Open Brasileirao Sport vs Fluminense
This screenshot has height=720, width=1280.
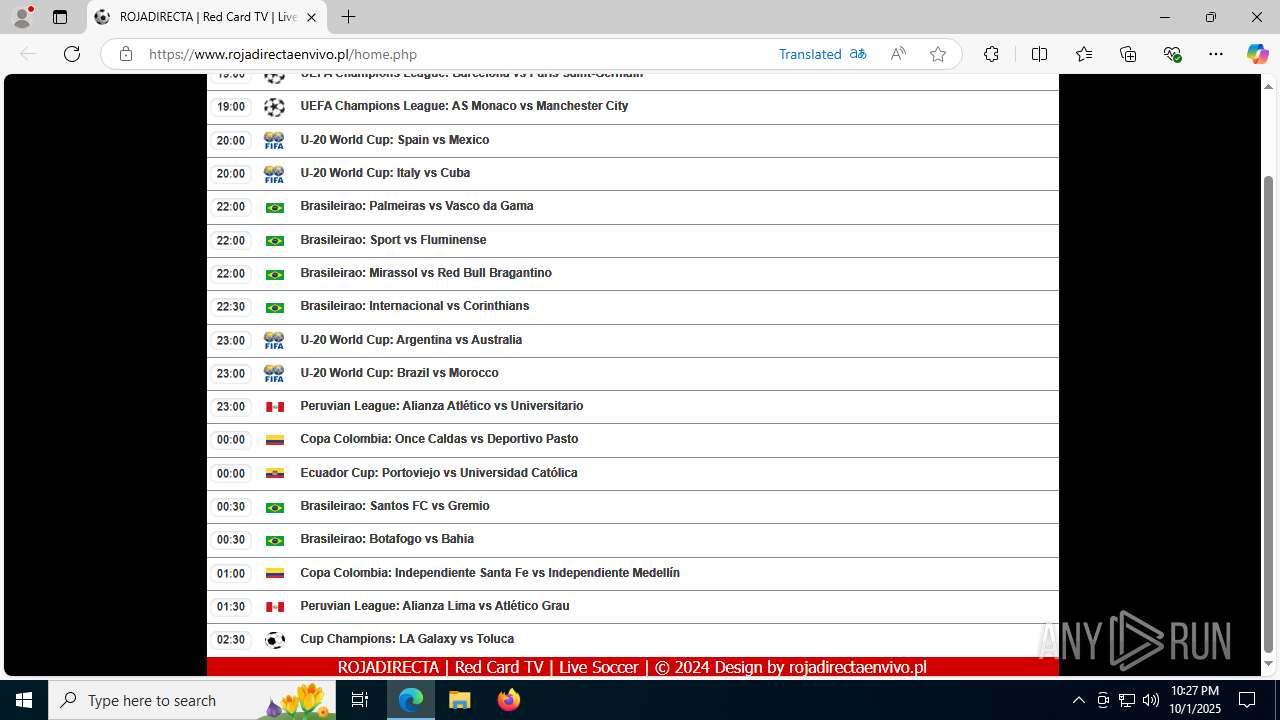point(393,240)
